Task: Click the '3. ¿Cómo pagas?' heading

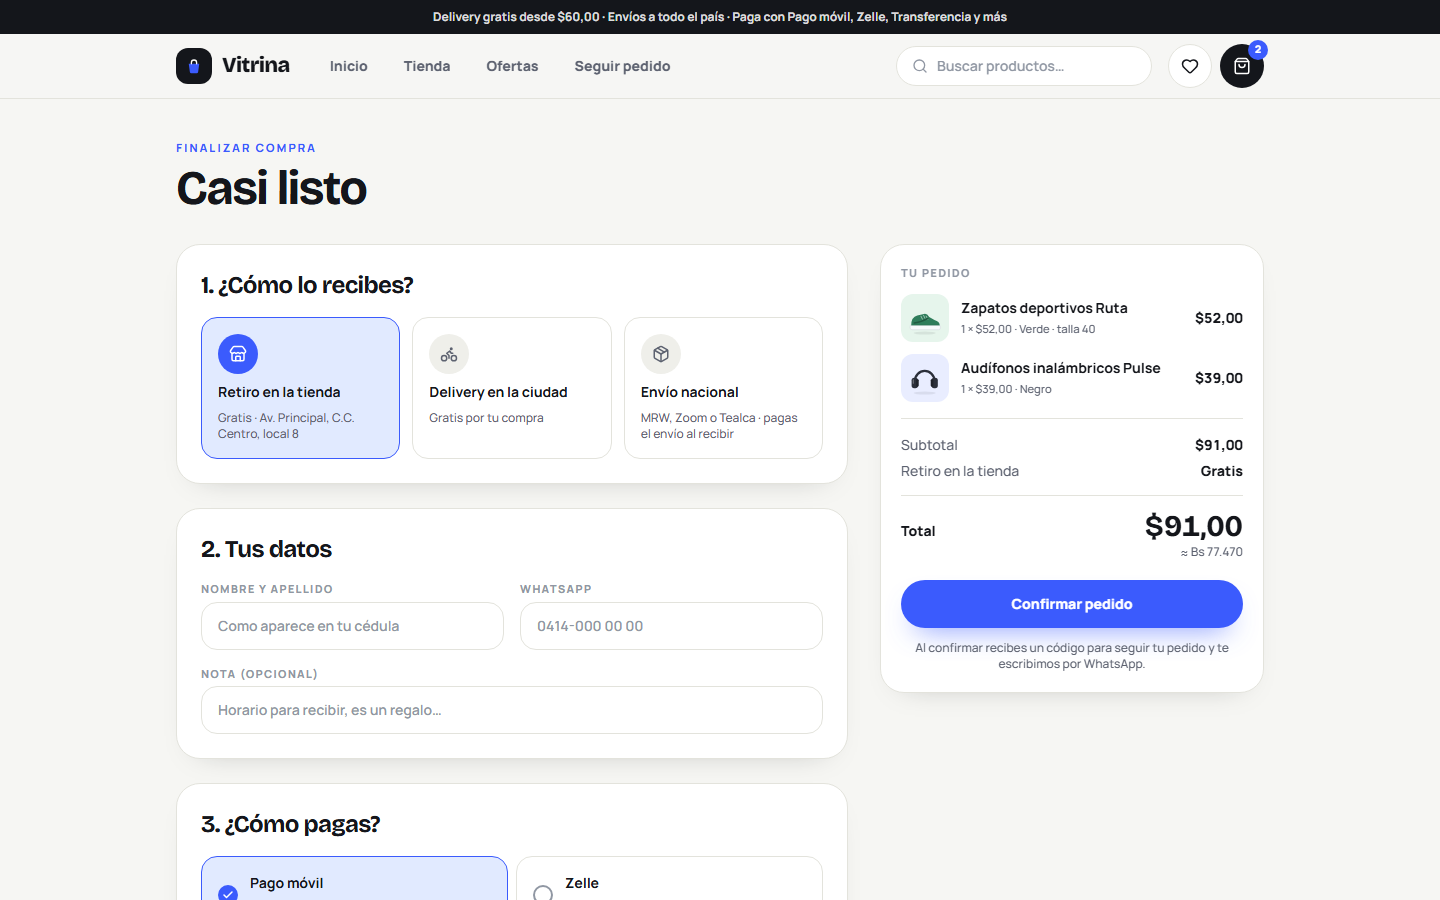Action: click(290, 824)
